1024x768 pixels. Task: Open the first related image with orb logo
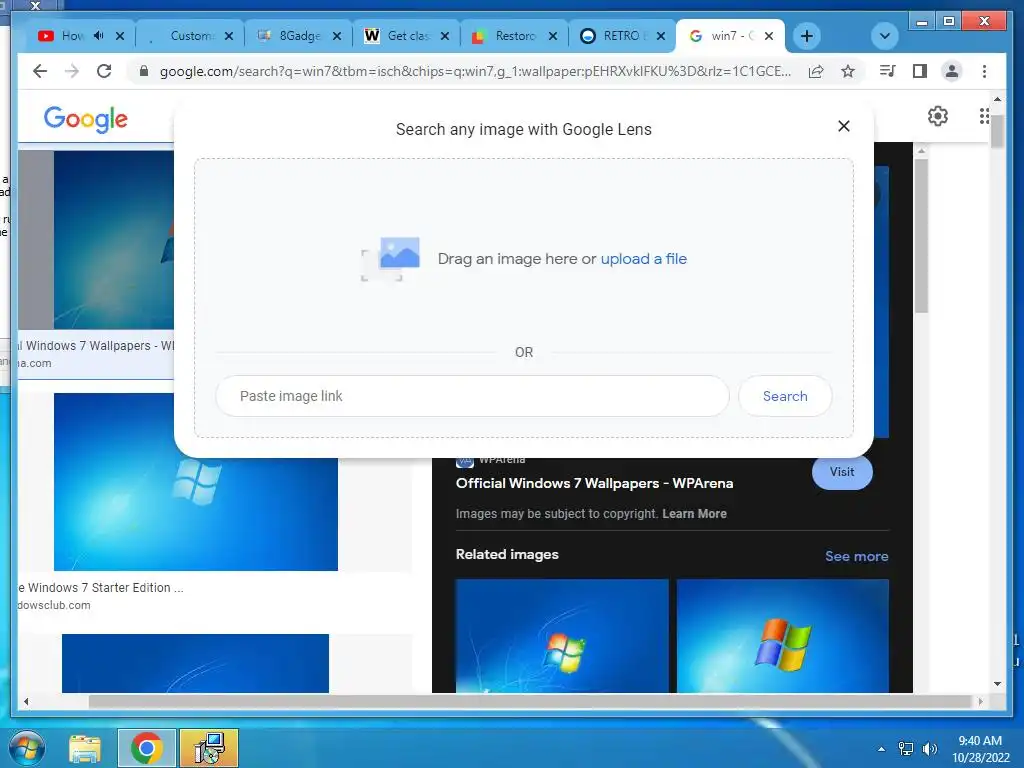point(562,635)
